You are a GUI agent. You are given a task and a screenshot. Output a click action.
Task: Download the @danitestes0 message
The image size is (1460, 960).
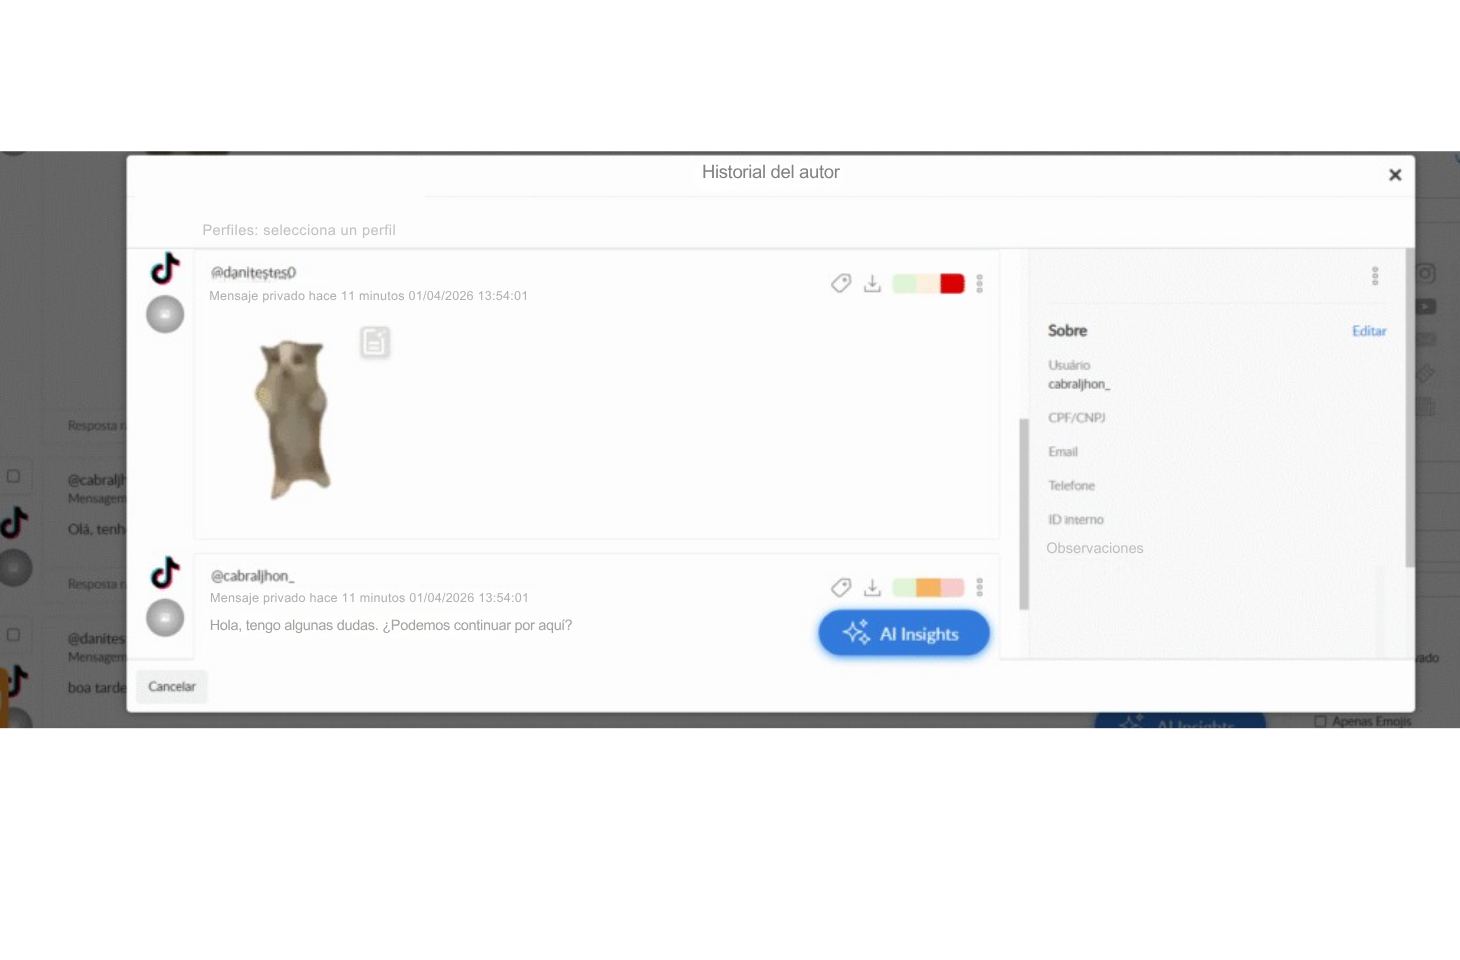(872, 284)
